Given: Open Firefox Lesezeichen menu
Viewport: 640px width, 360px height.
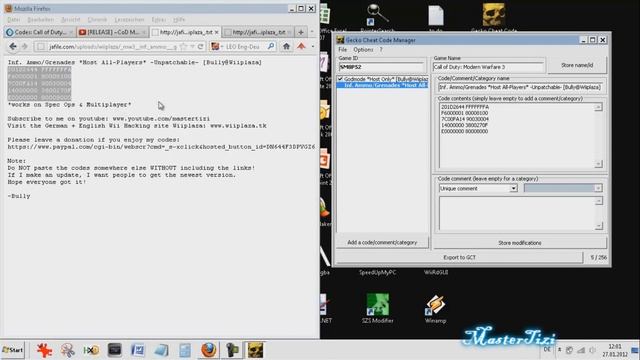Looking at the screenshot, I should tap(129, 20).
